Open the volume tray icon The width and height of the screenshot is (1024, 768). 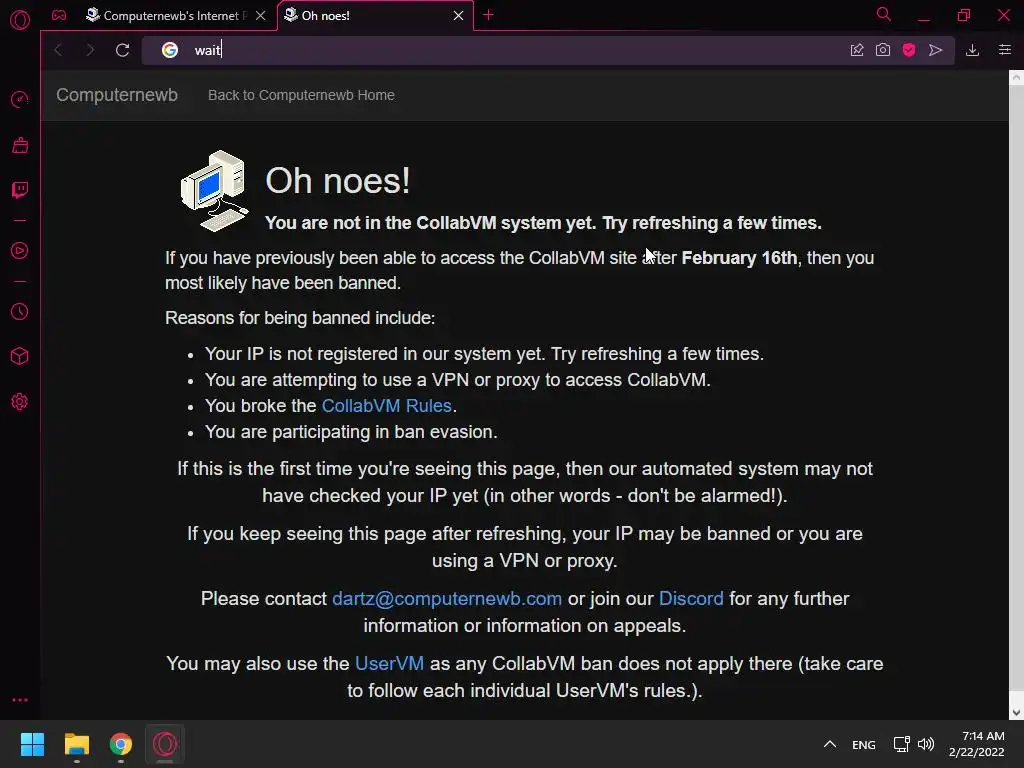point(926,744)
